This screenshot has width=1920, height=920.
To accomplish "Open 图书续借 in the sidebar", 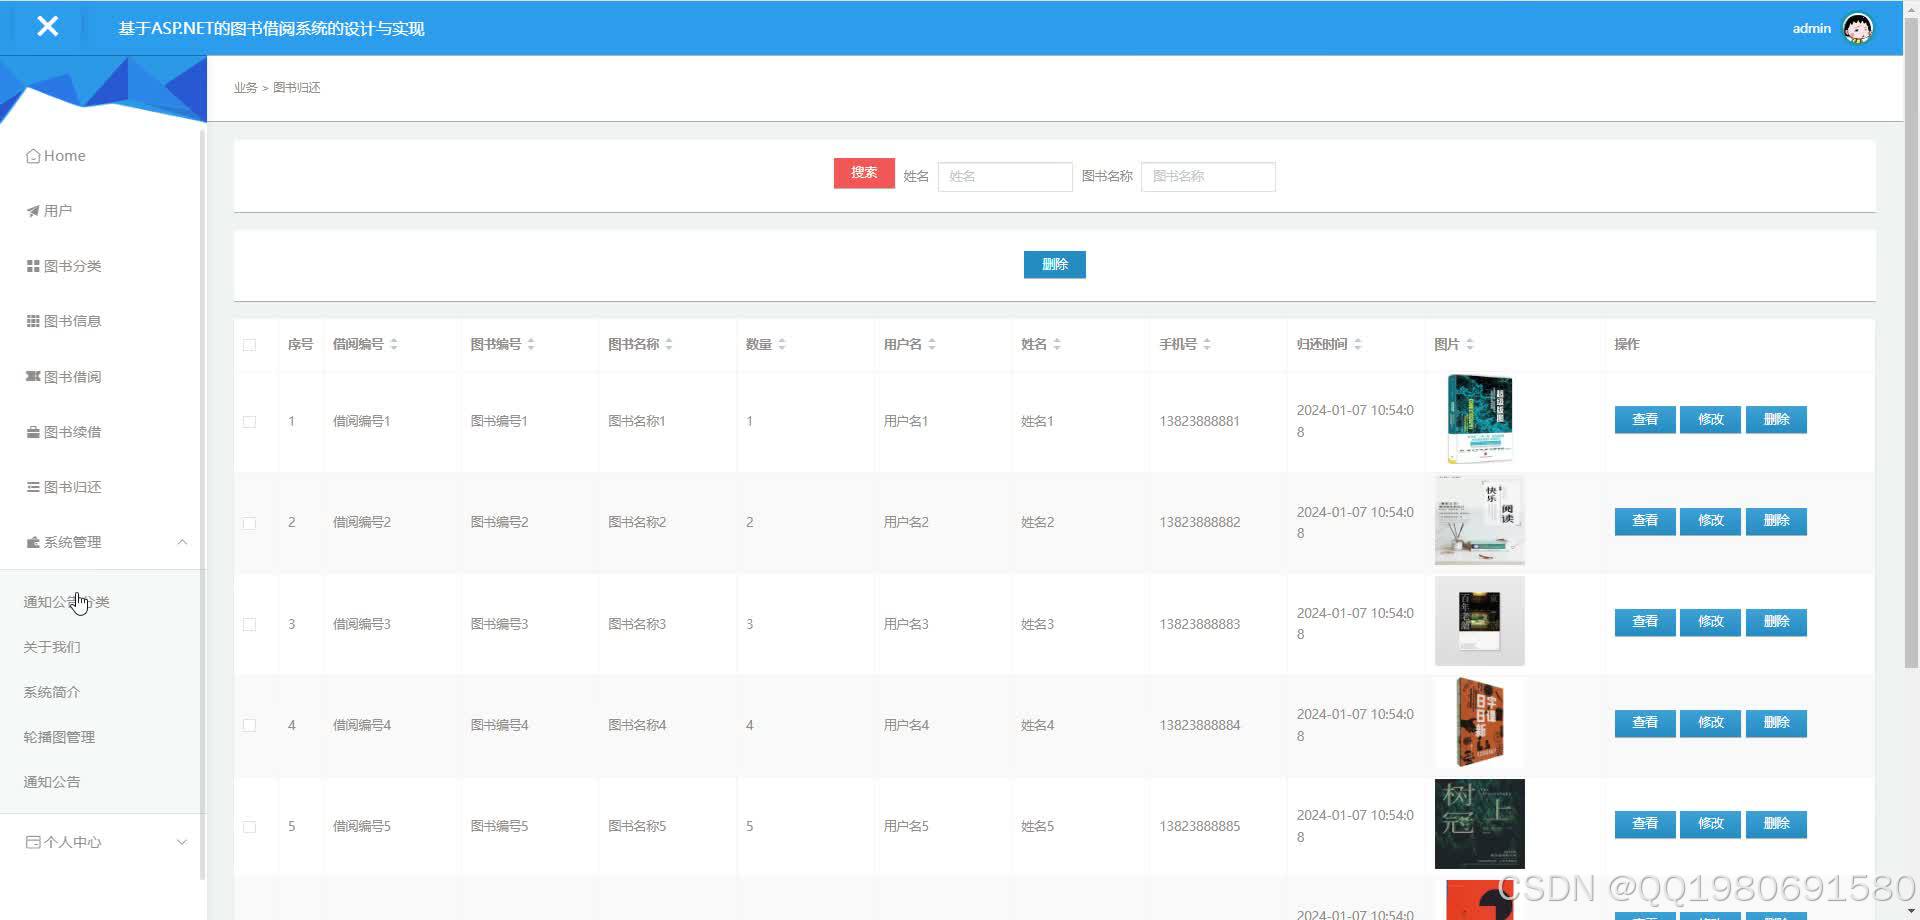I will 64,432.
